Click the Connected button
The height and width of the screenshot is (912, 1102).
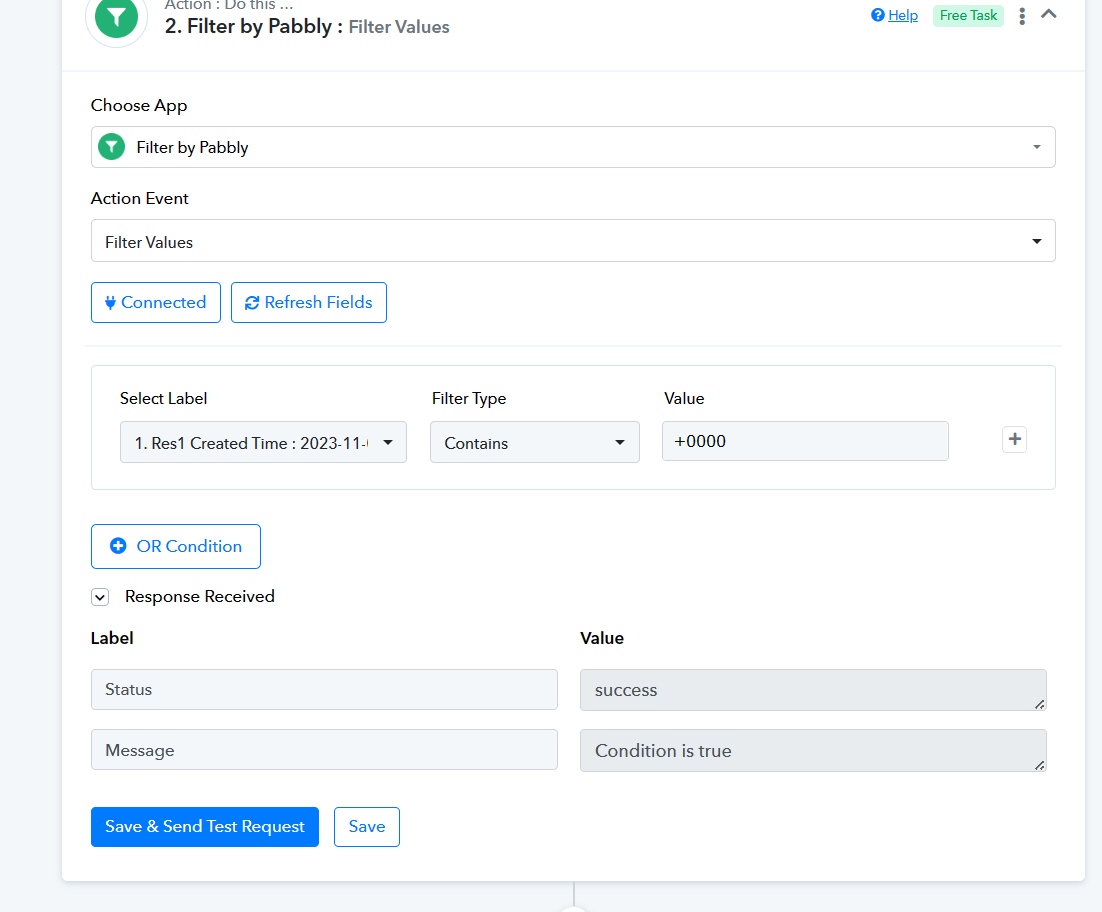coord(156,303)
